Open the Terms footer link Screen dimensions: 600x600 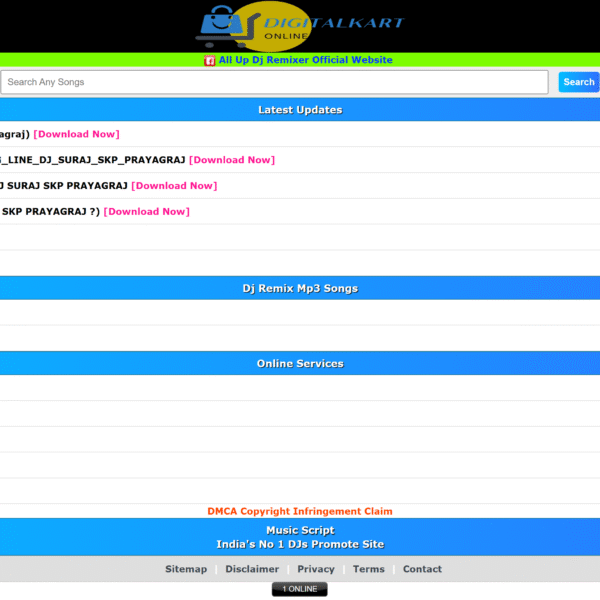[368, 569]
